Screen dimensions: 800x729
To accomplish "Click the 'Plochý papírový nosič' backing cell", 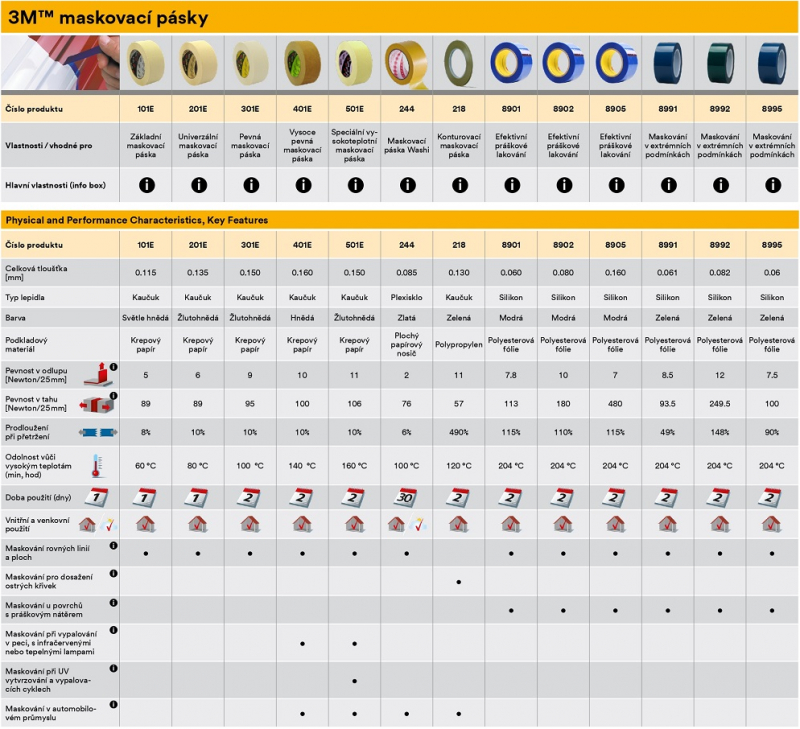I will coord(407,344).
